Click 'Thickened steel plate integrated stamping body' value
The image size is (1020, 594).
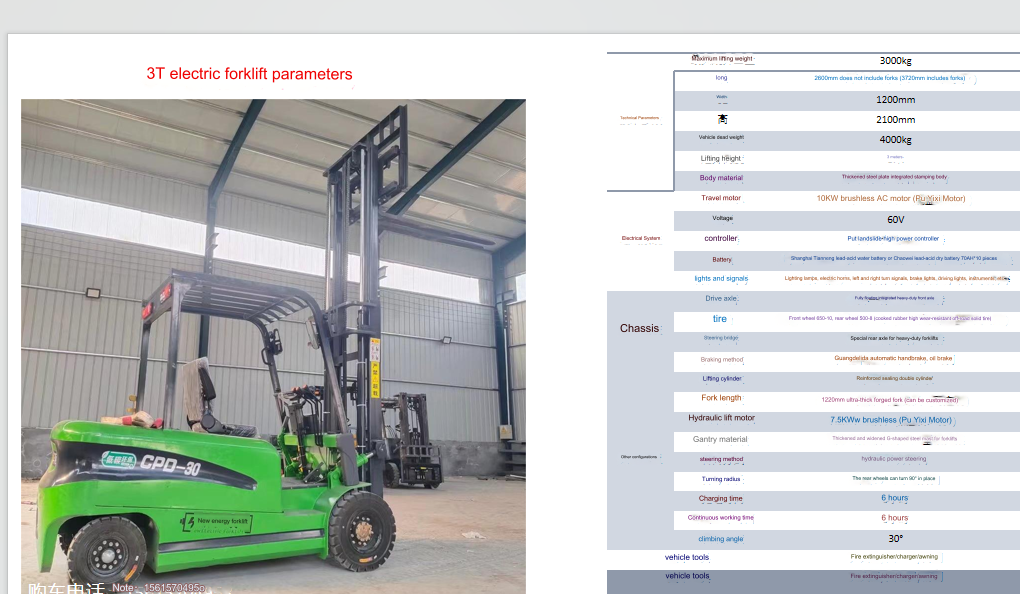point(894,177)
